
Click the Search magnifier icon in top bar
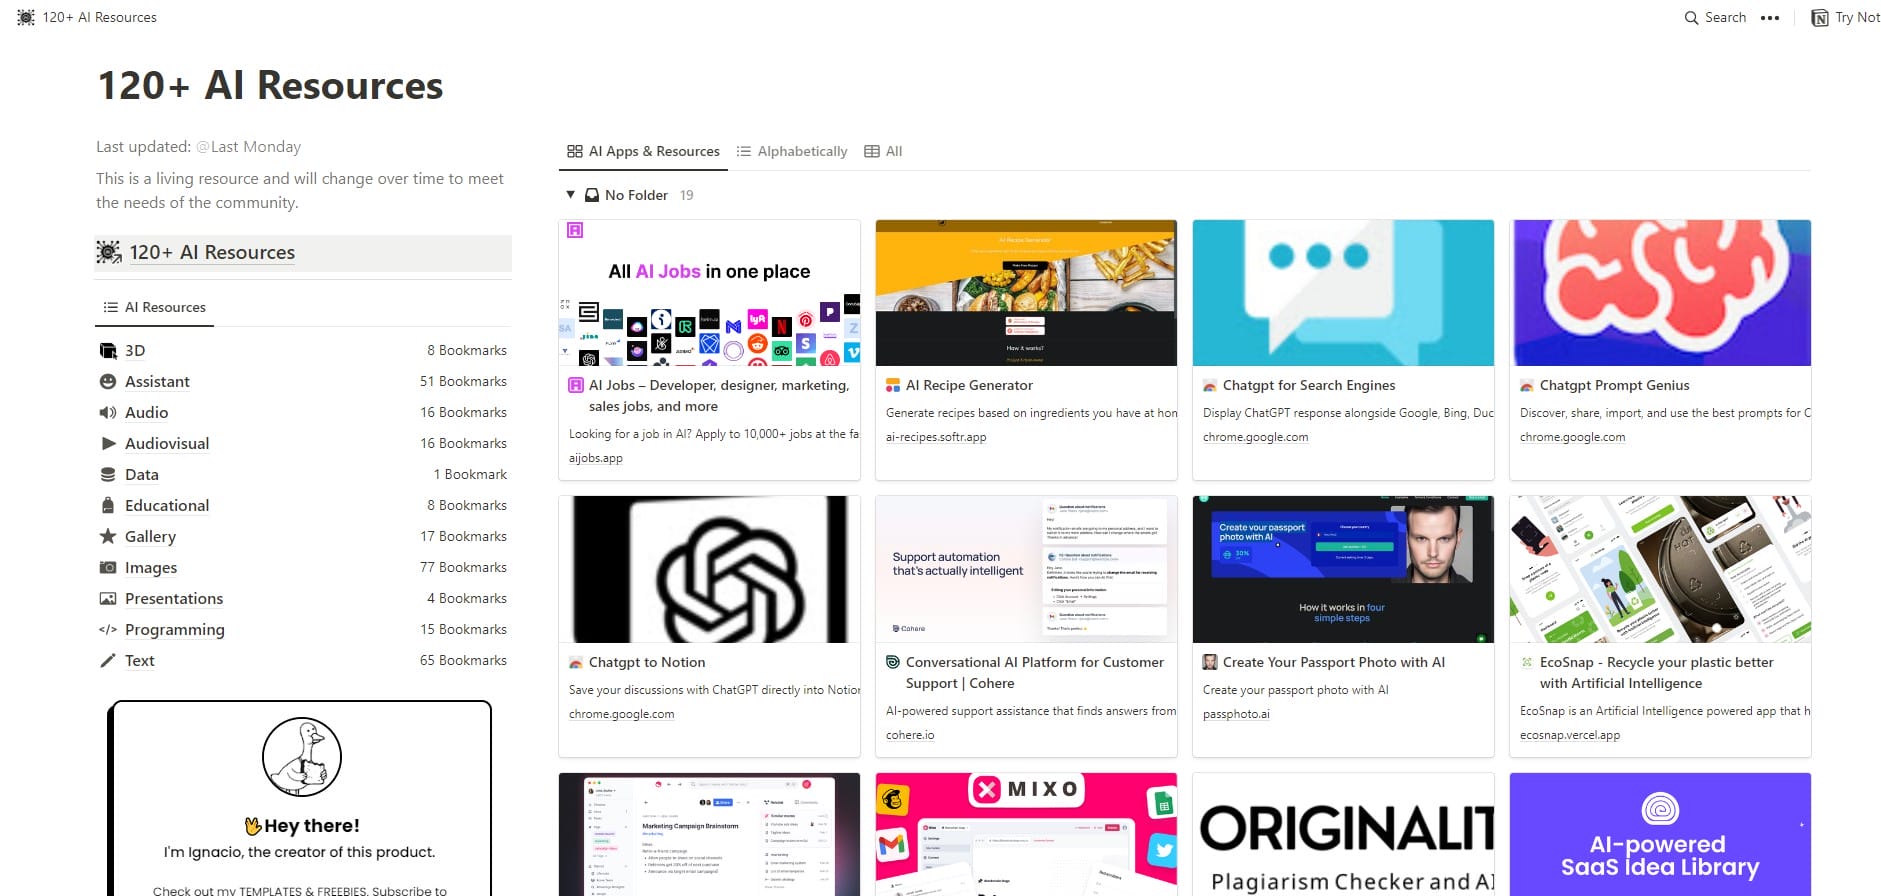click(x=1691, y=18)
